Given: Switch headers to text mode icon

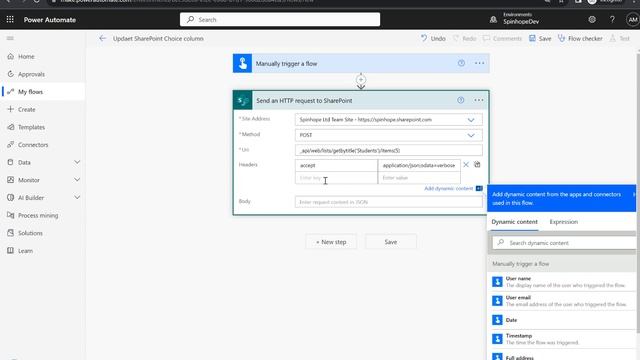Looking at the screenshot, I should pyautogui.click(x=477, y=164).
